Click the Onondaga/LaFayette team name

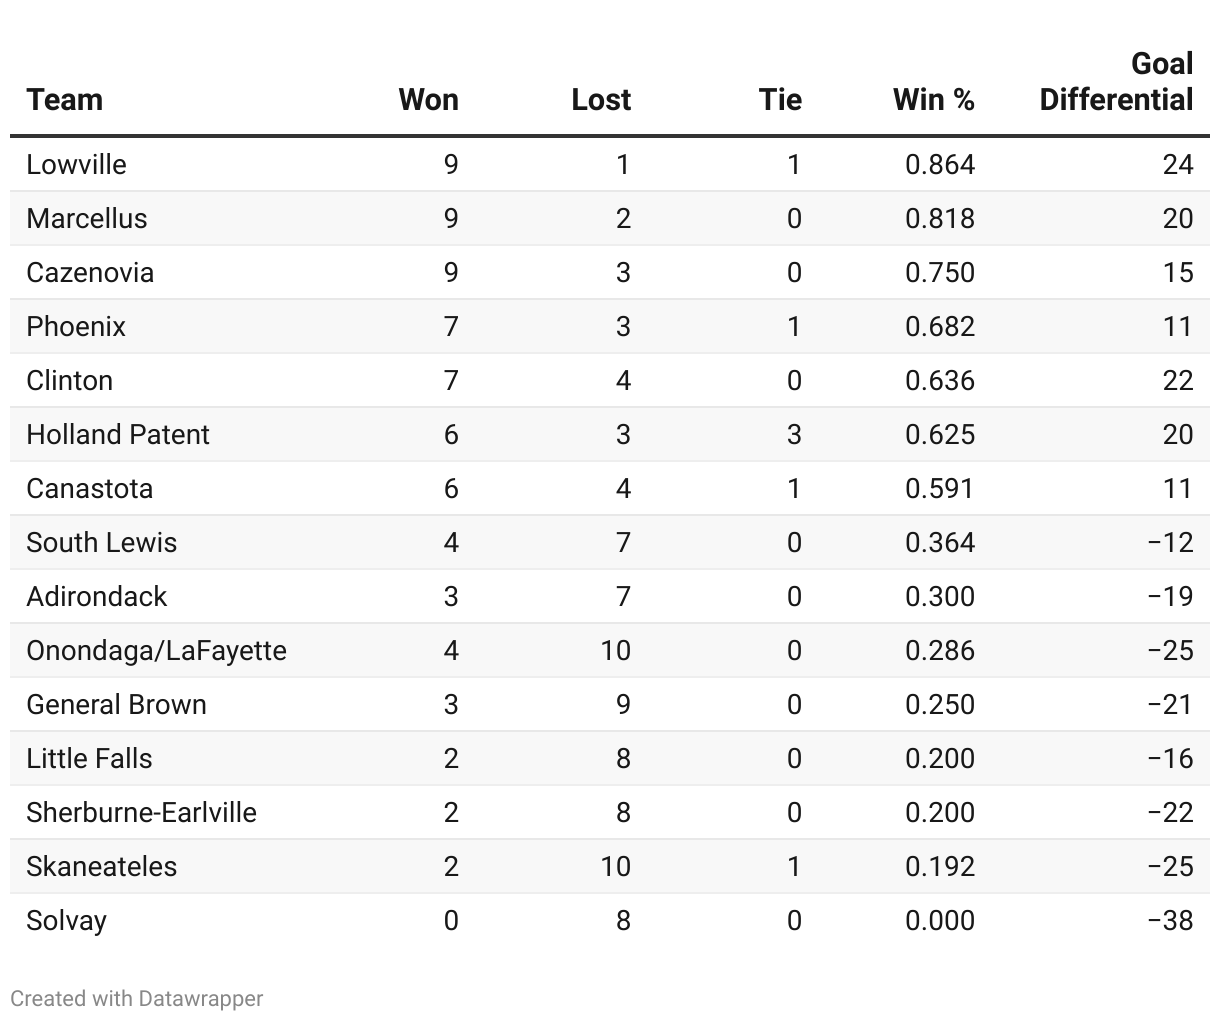tap(156, 650)
